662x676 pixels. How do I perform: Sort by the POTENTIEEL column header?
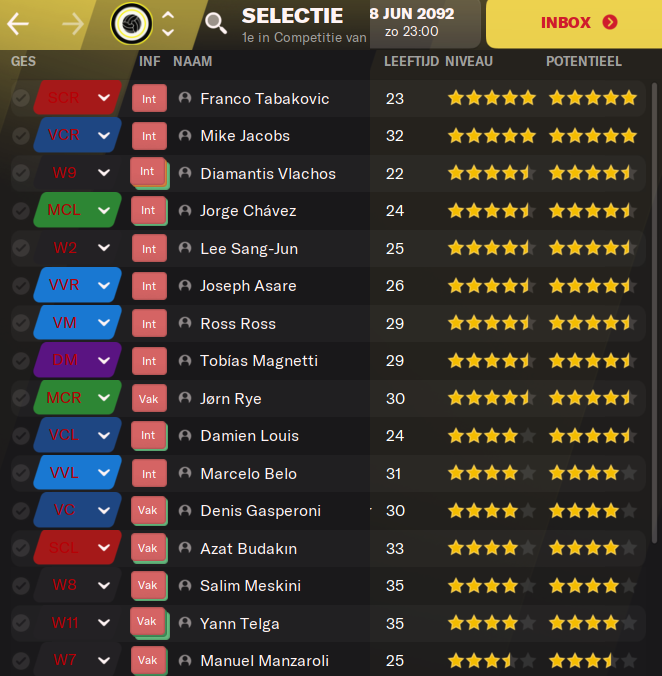click(584, 61)
